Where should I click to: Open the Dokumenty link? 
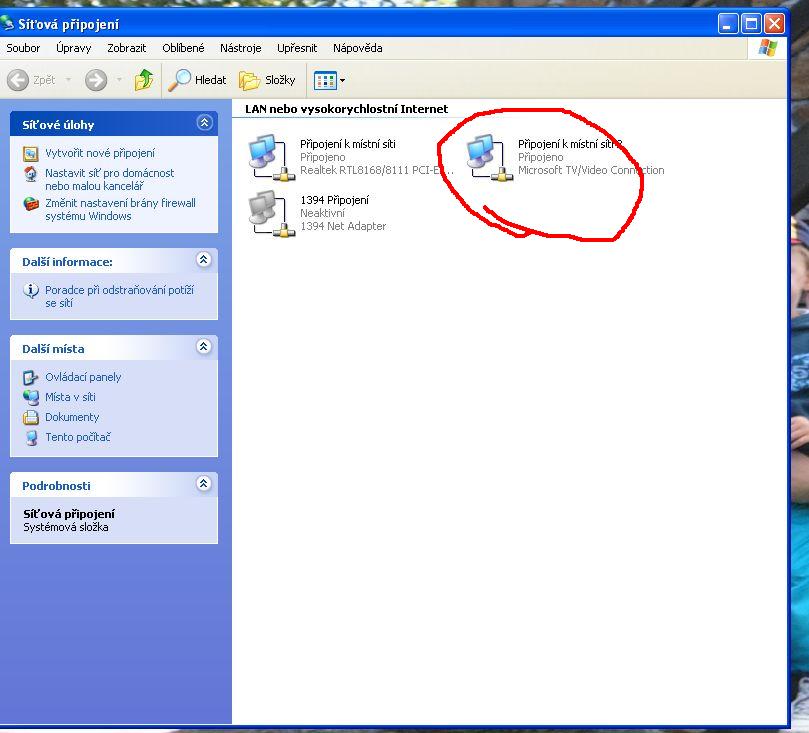point(72,417)
